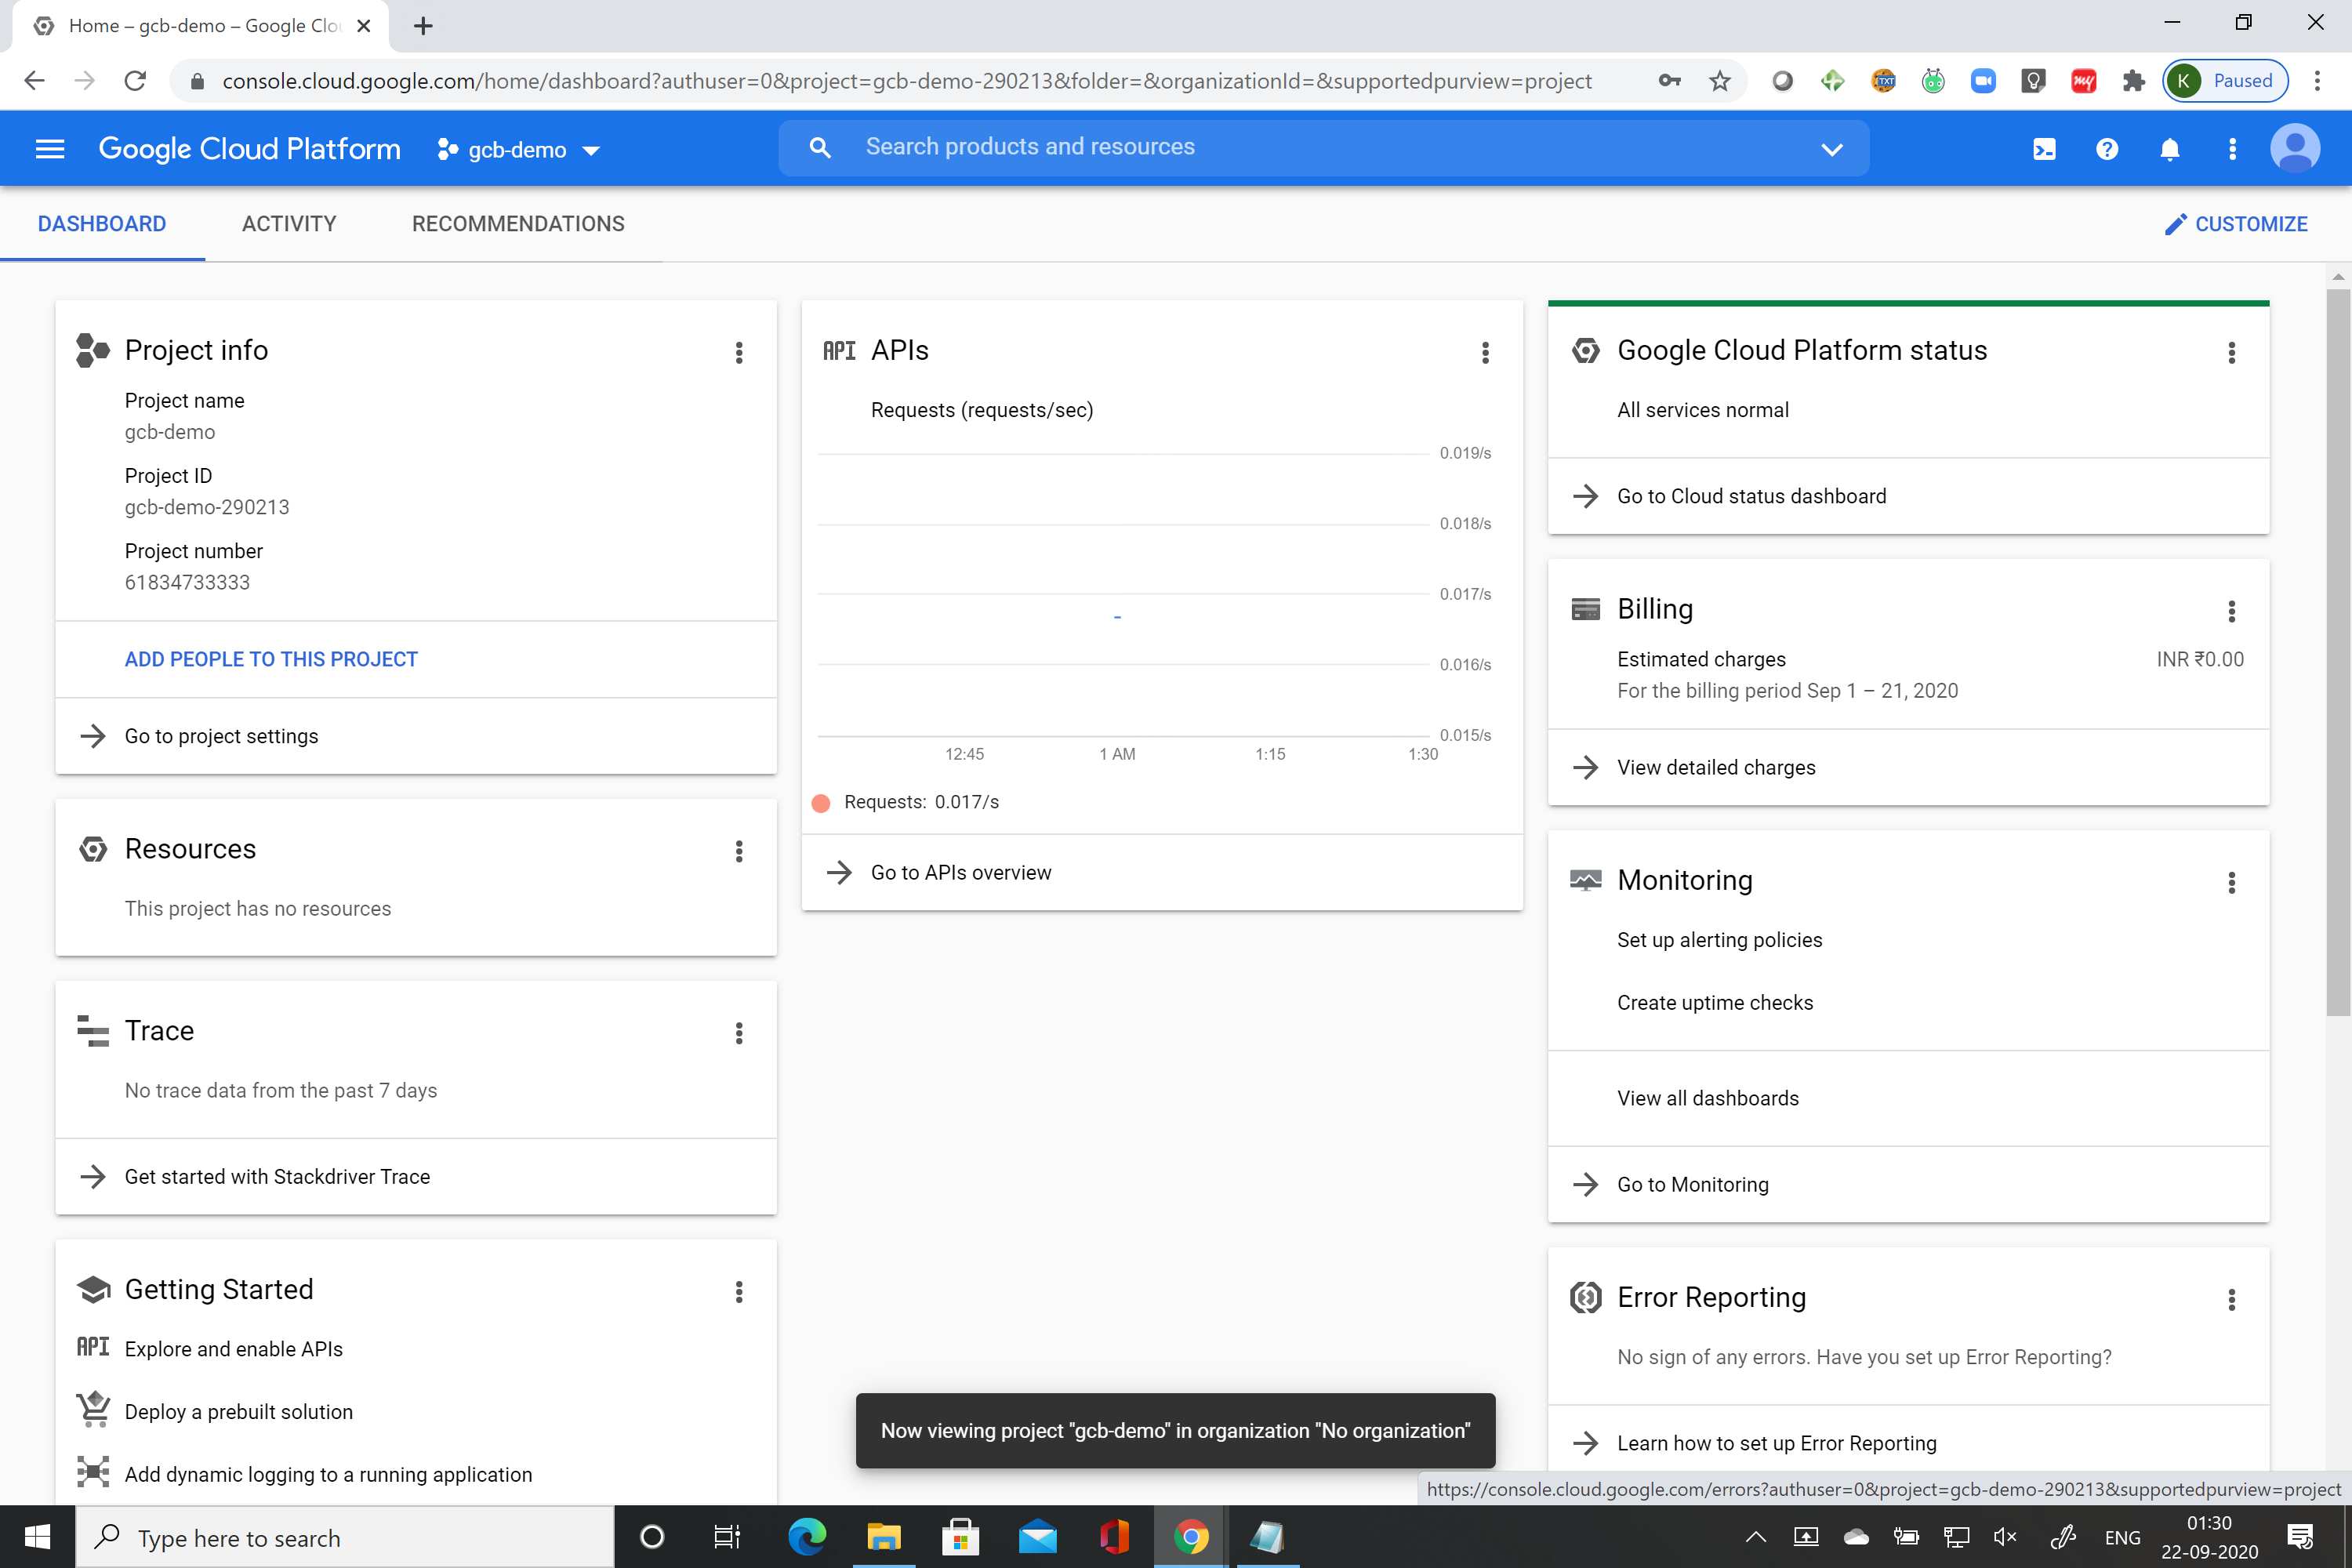Open File Explorer from the taskbar

click(883, 1537)
